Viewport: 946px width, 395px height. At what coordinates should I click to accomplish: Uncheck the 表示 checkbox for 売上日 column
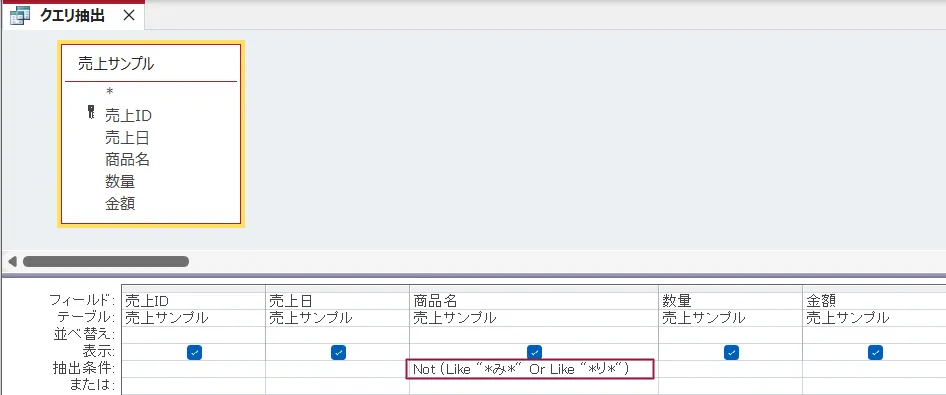pos(338,352)
